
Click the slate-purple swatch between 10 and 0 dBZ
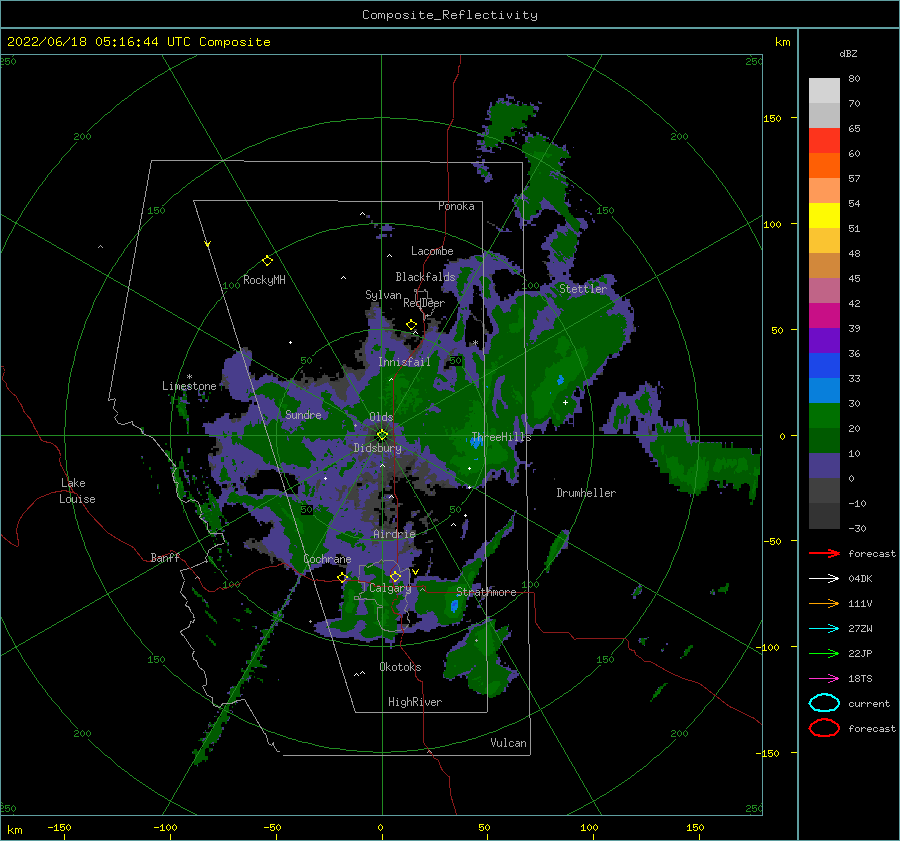(x=824, y=466)
